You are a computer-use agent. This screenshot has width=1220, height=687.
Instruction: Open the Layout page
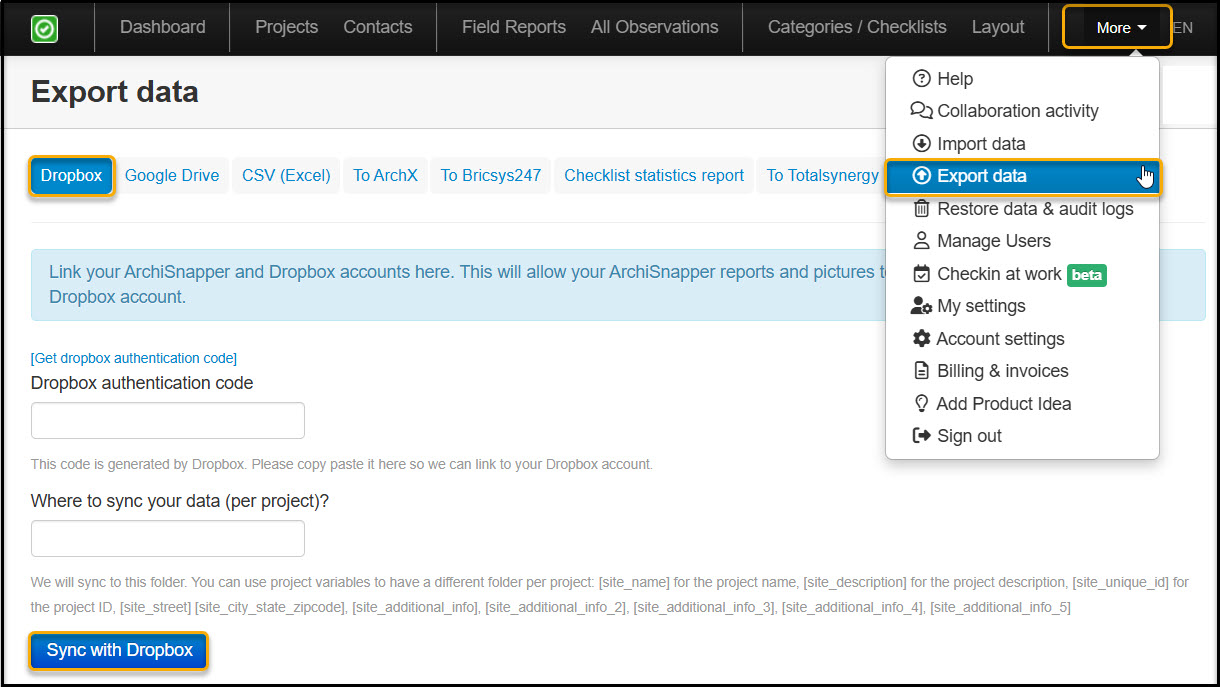pyautogui.click(x=998, y=27)
